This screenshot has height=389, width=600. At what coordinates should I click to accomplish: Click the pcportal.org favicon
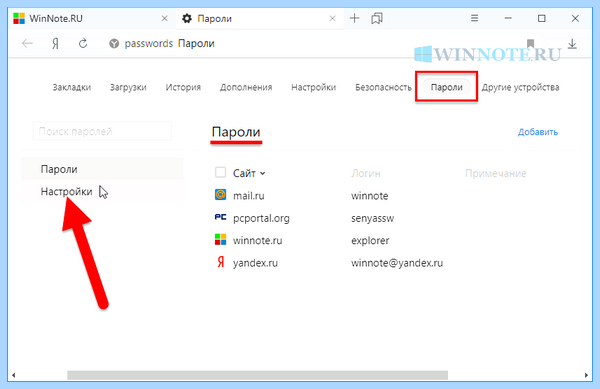(x=220, y=217)
